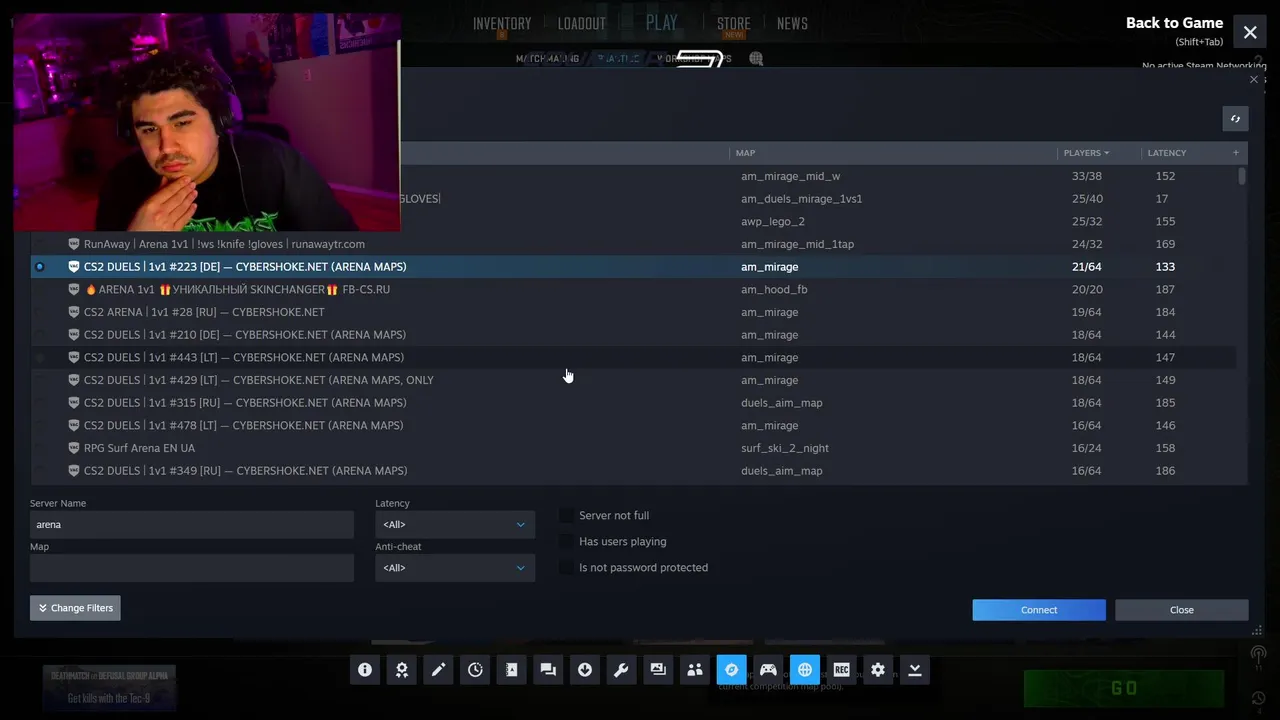Click the am_mirage_mid_1tap map cell
1280x720 pixels.
point(797,244)
